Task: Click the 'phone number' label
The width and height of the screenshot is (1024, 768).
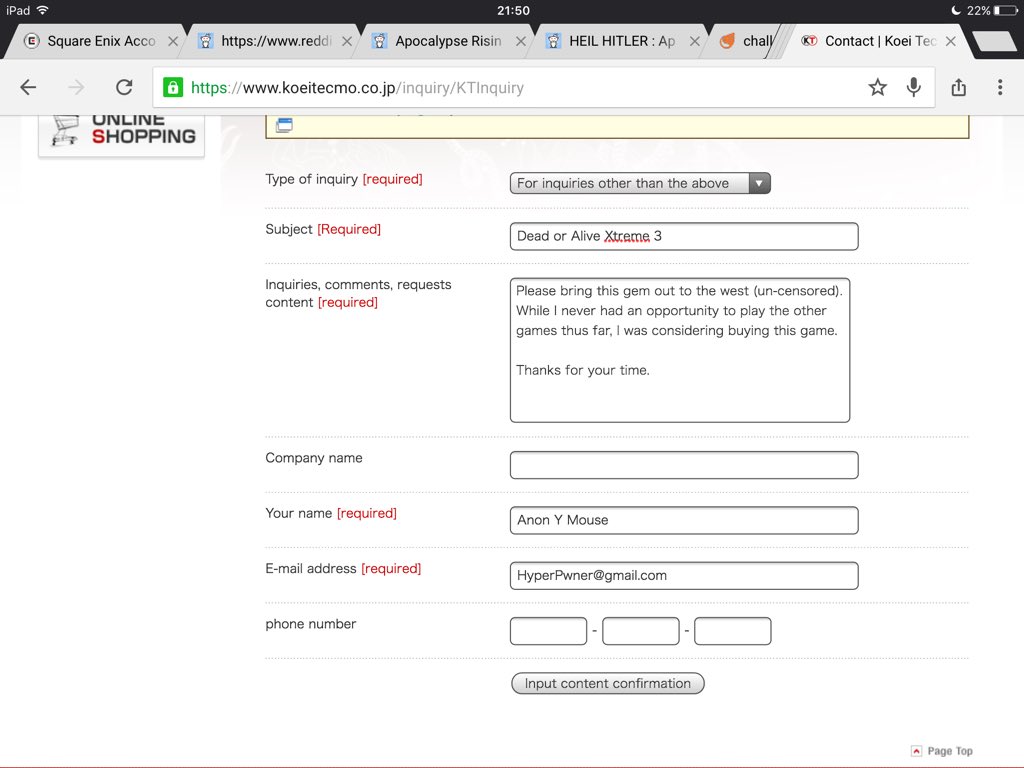Action: [310, 624]
